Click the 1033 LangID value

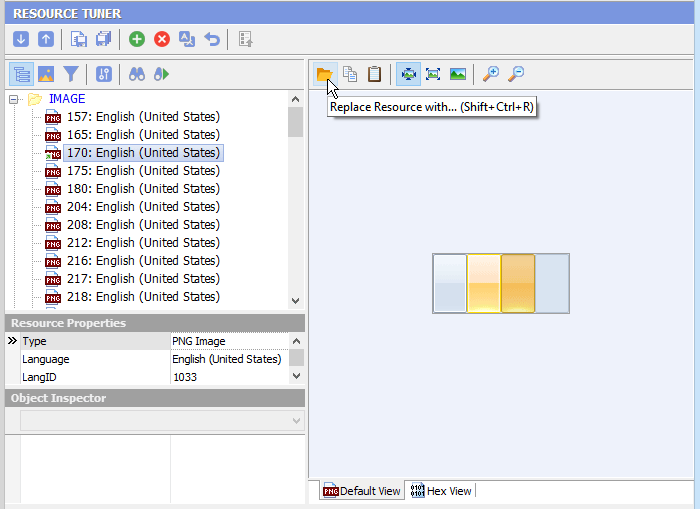tap(185, 377)
